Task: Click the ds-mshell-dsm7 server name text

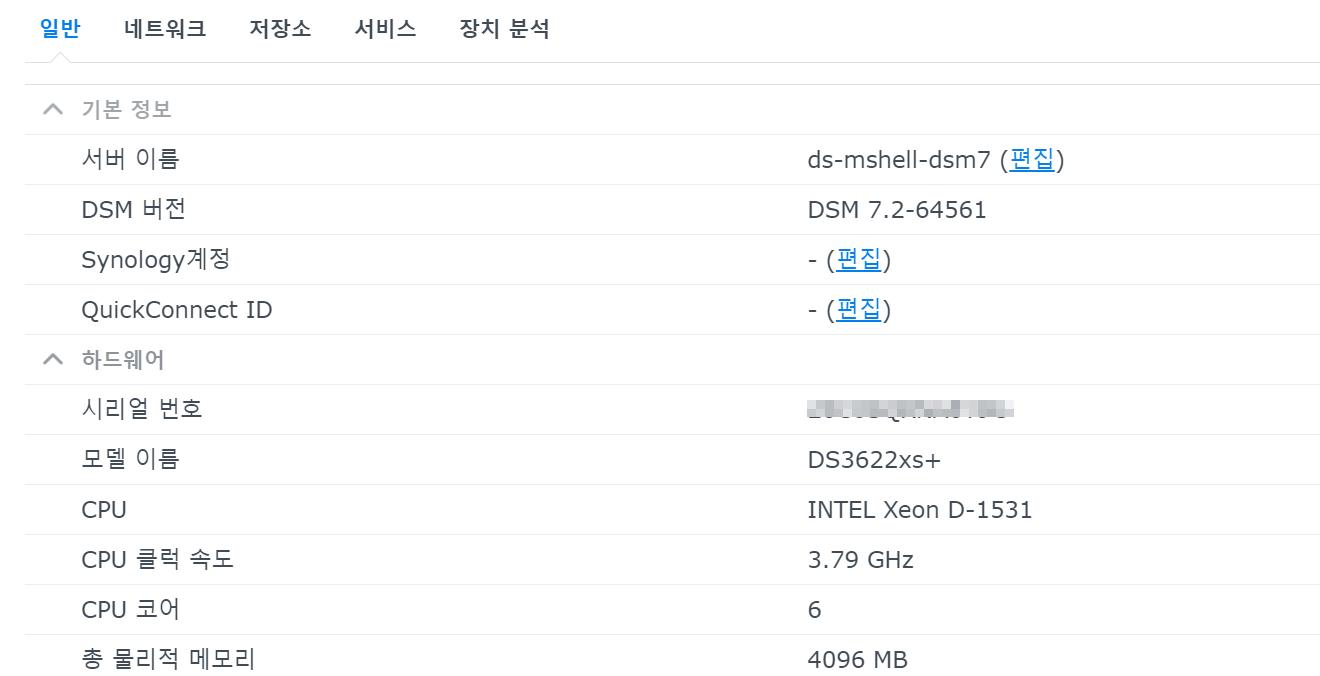Action: tap(898, 159)
